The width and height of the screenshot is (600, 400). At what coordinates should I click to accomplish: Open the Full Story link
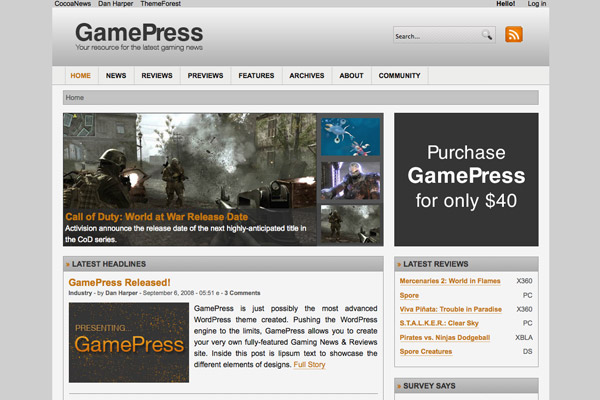point(309,365)
